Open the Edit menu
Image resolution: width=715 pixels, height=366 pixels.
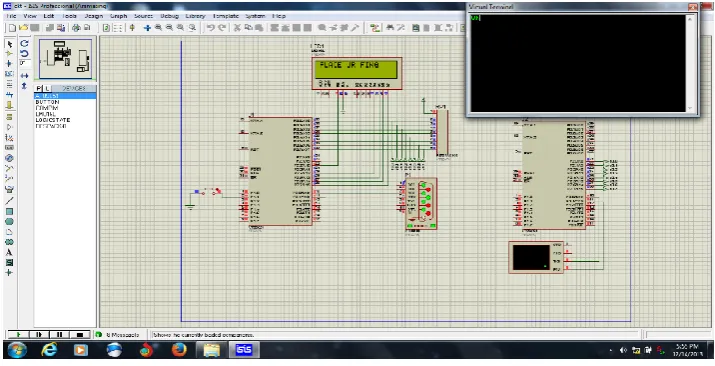(49, 16)
